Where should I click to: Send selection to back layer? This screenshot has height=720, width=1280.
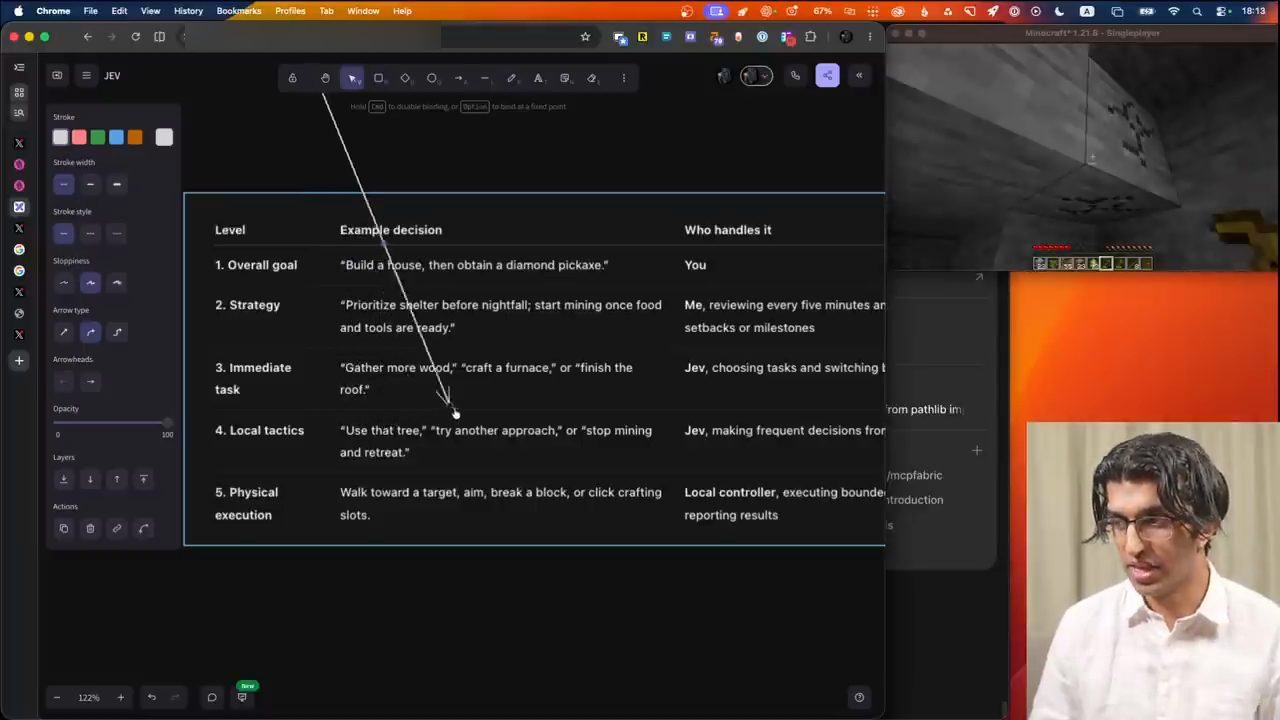tap(64, 479)
